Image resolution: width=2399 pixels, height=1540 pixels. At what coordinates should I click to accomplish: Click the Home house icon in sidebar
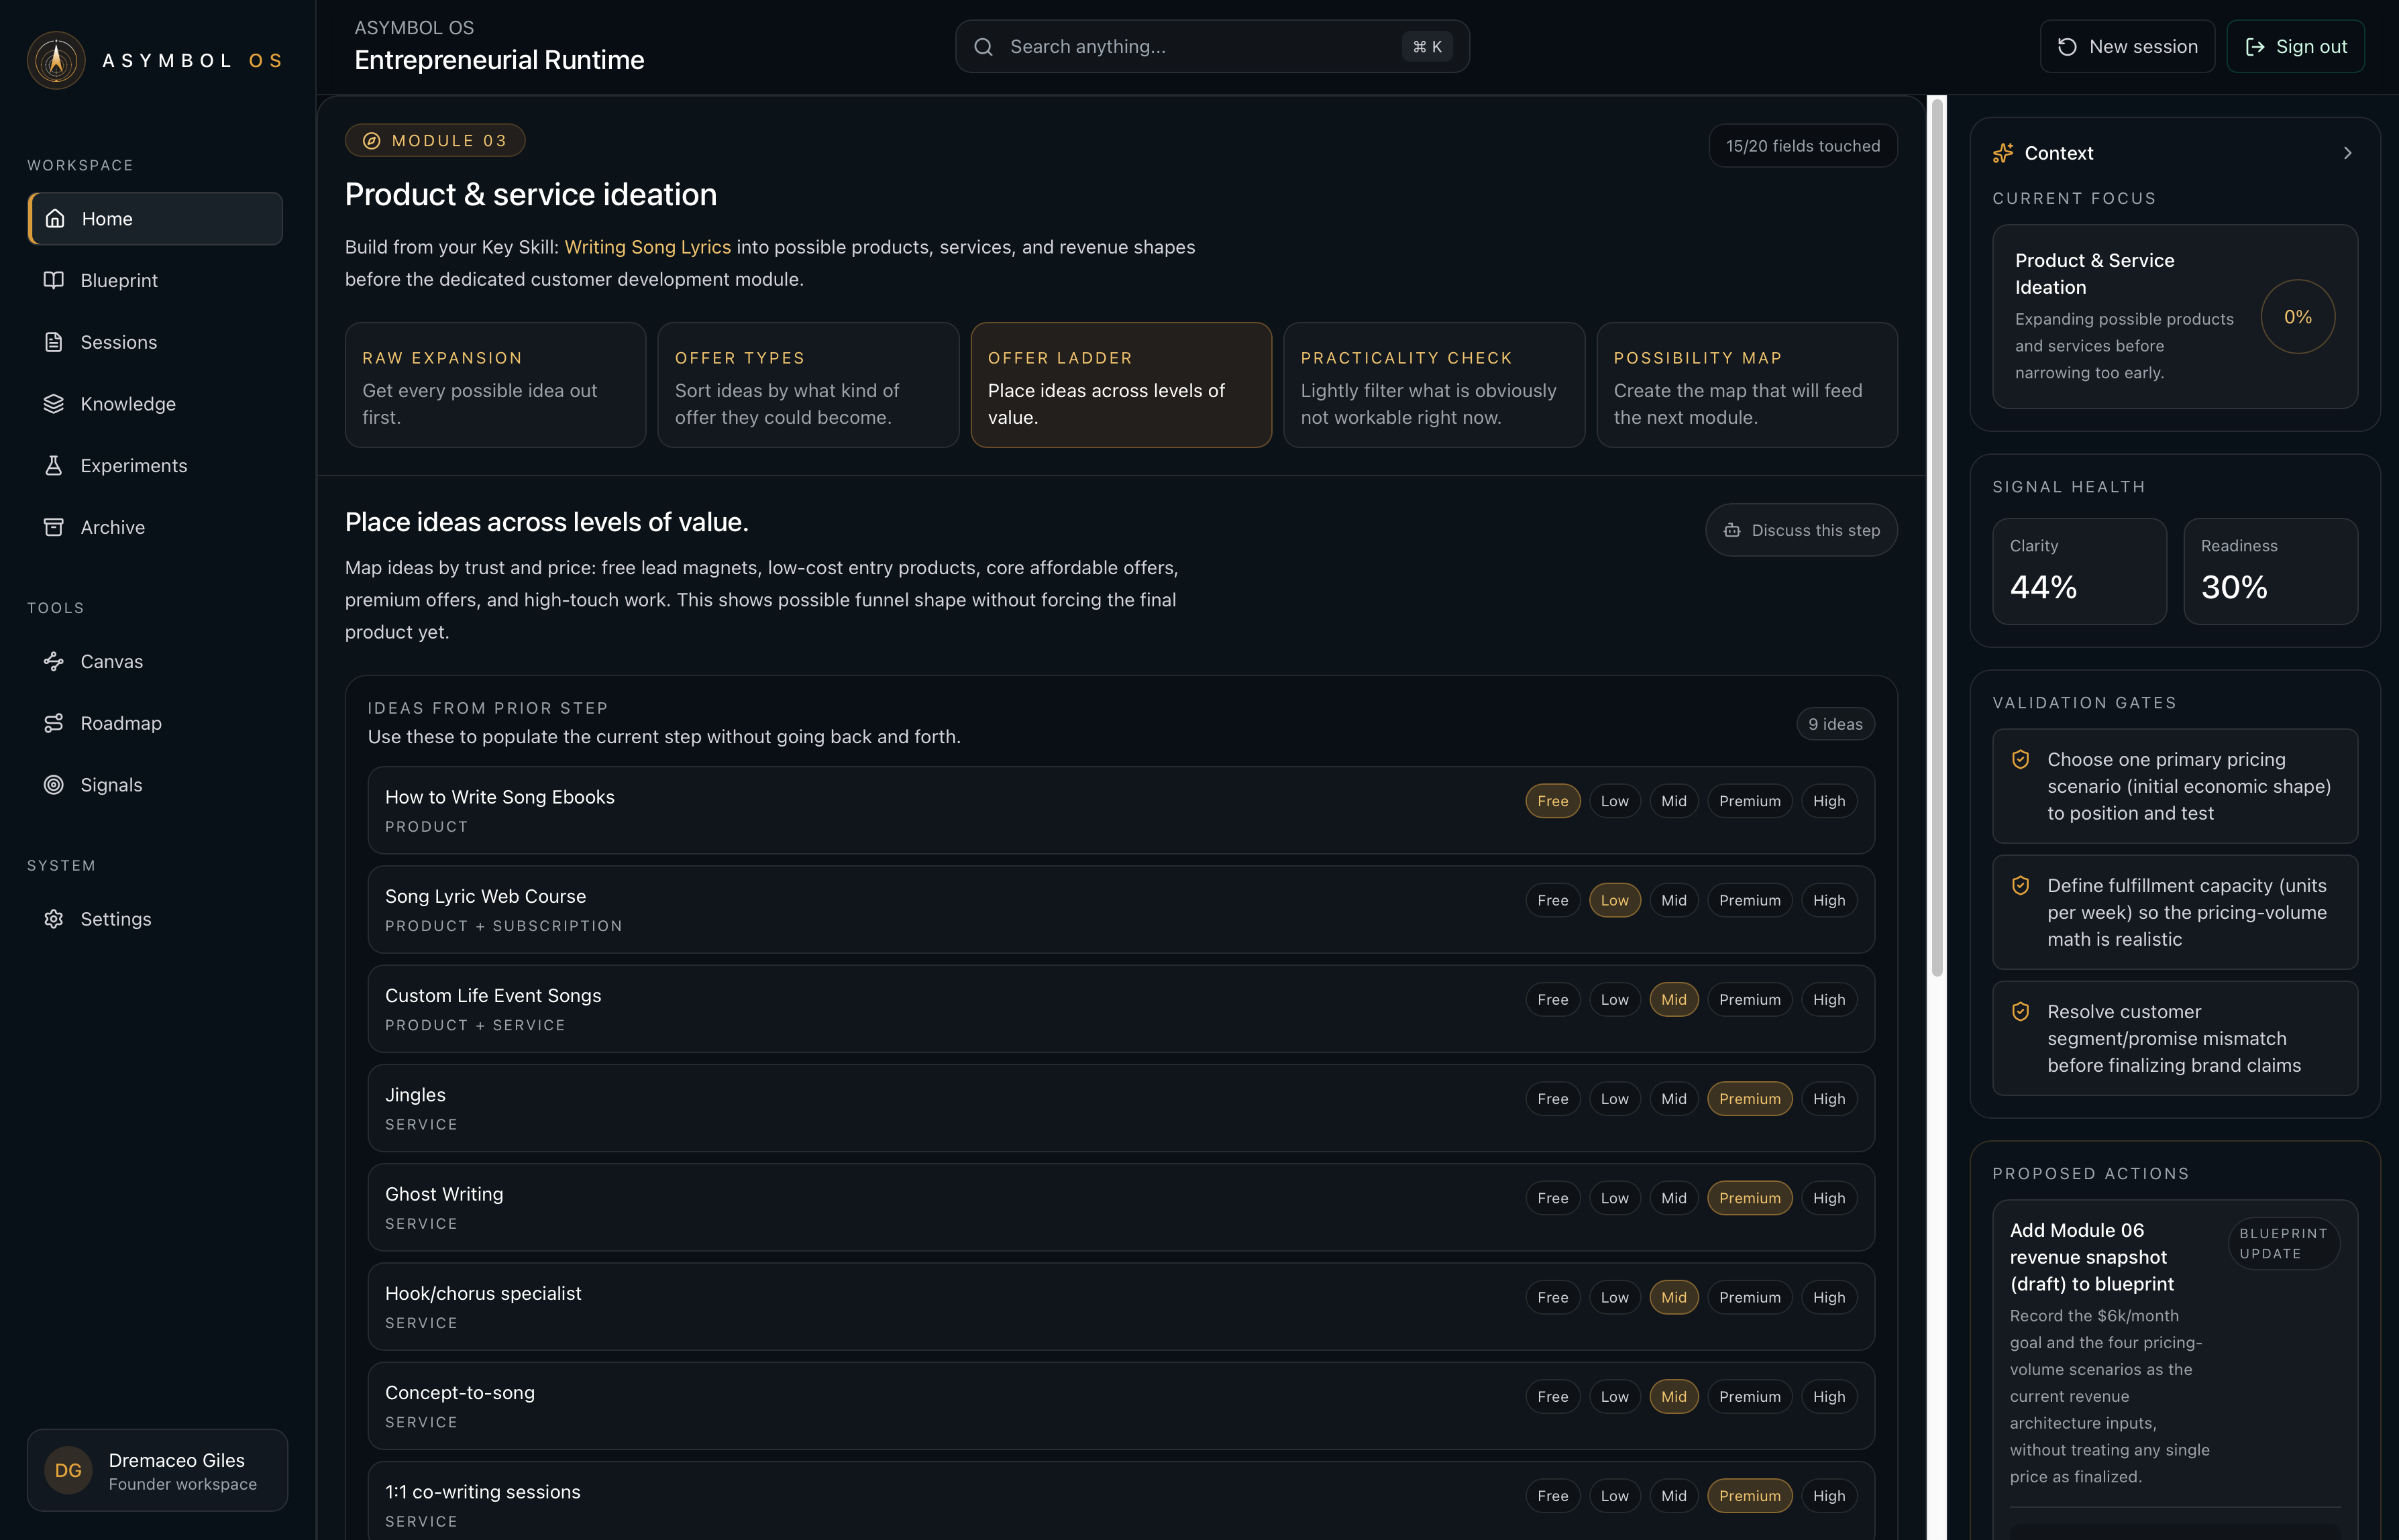tap(55, 218)
